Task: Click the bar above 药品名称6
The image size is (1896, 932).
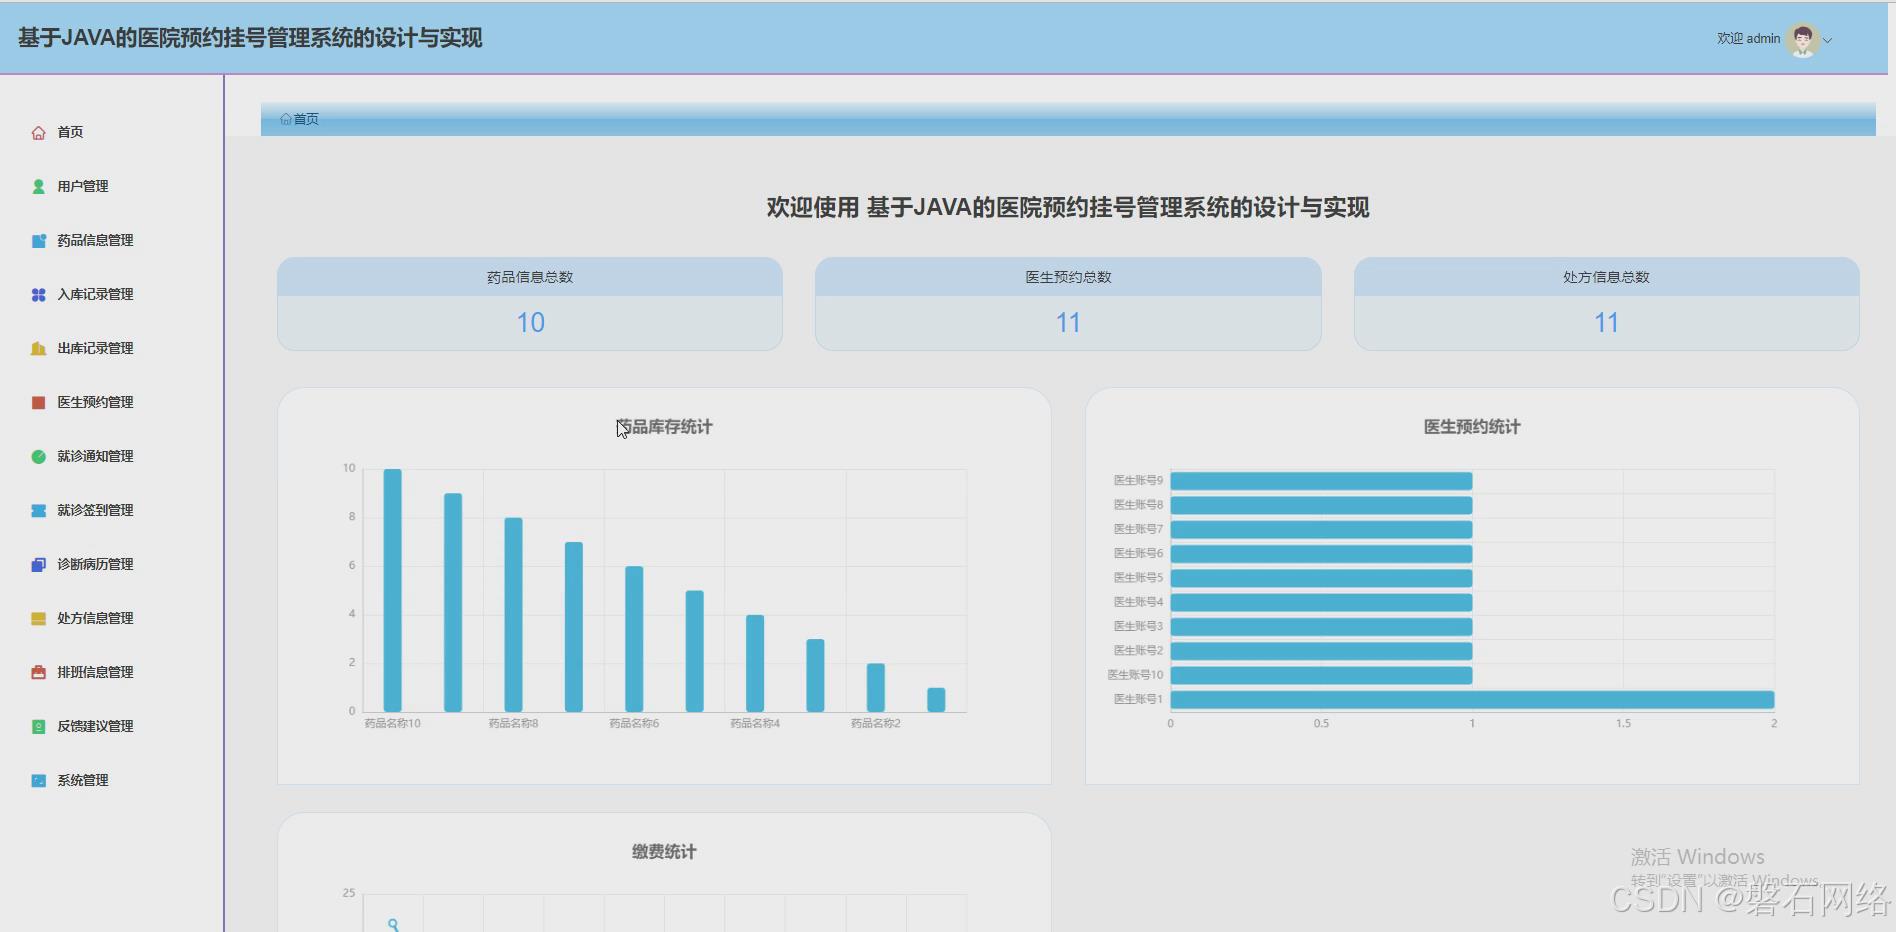Action: pyautogui.click(x=634, y=639)
